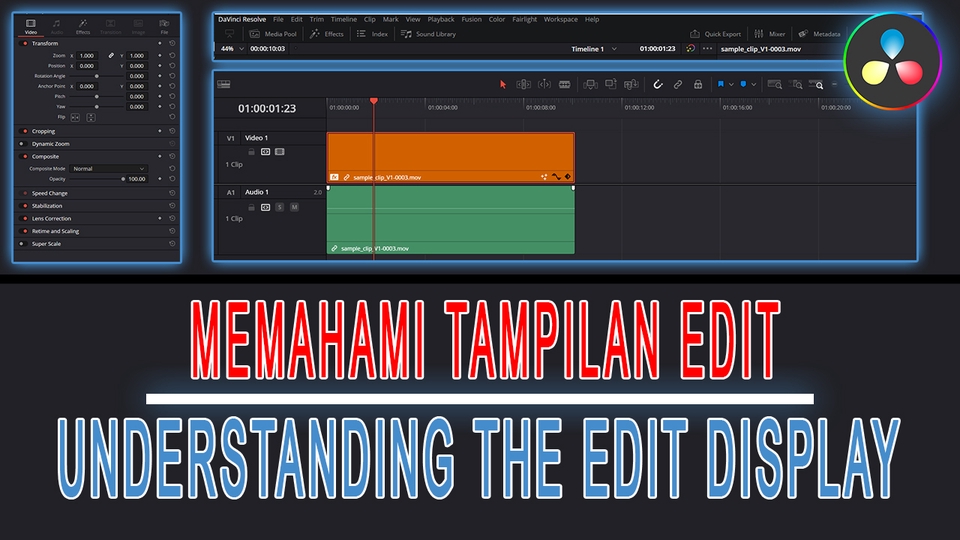
Task: Open the bypass color grades icon in viewer
Action: (x=691, y=48)
